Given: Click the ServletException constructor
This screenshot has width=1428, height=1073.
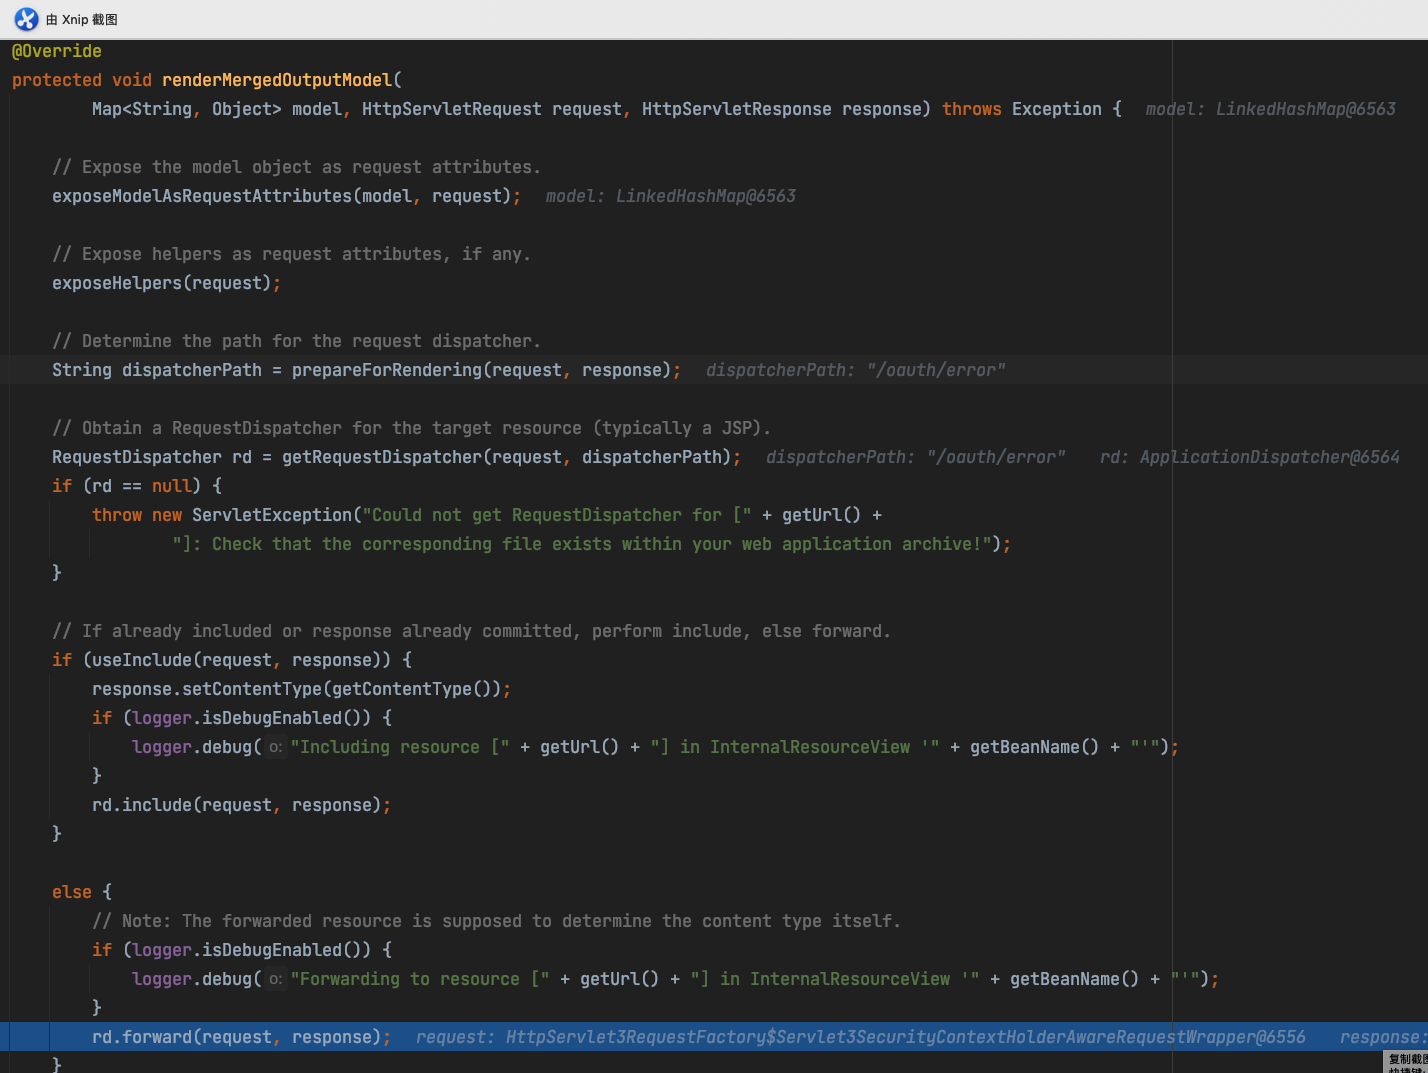Looking at the screenshot, I should click(272, 515).
